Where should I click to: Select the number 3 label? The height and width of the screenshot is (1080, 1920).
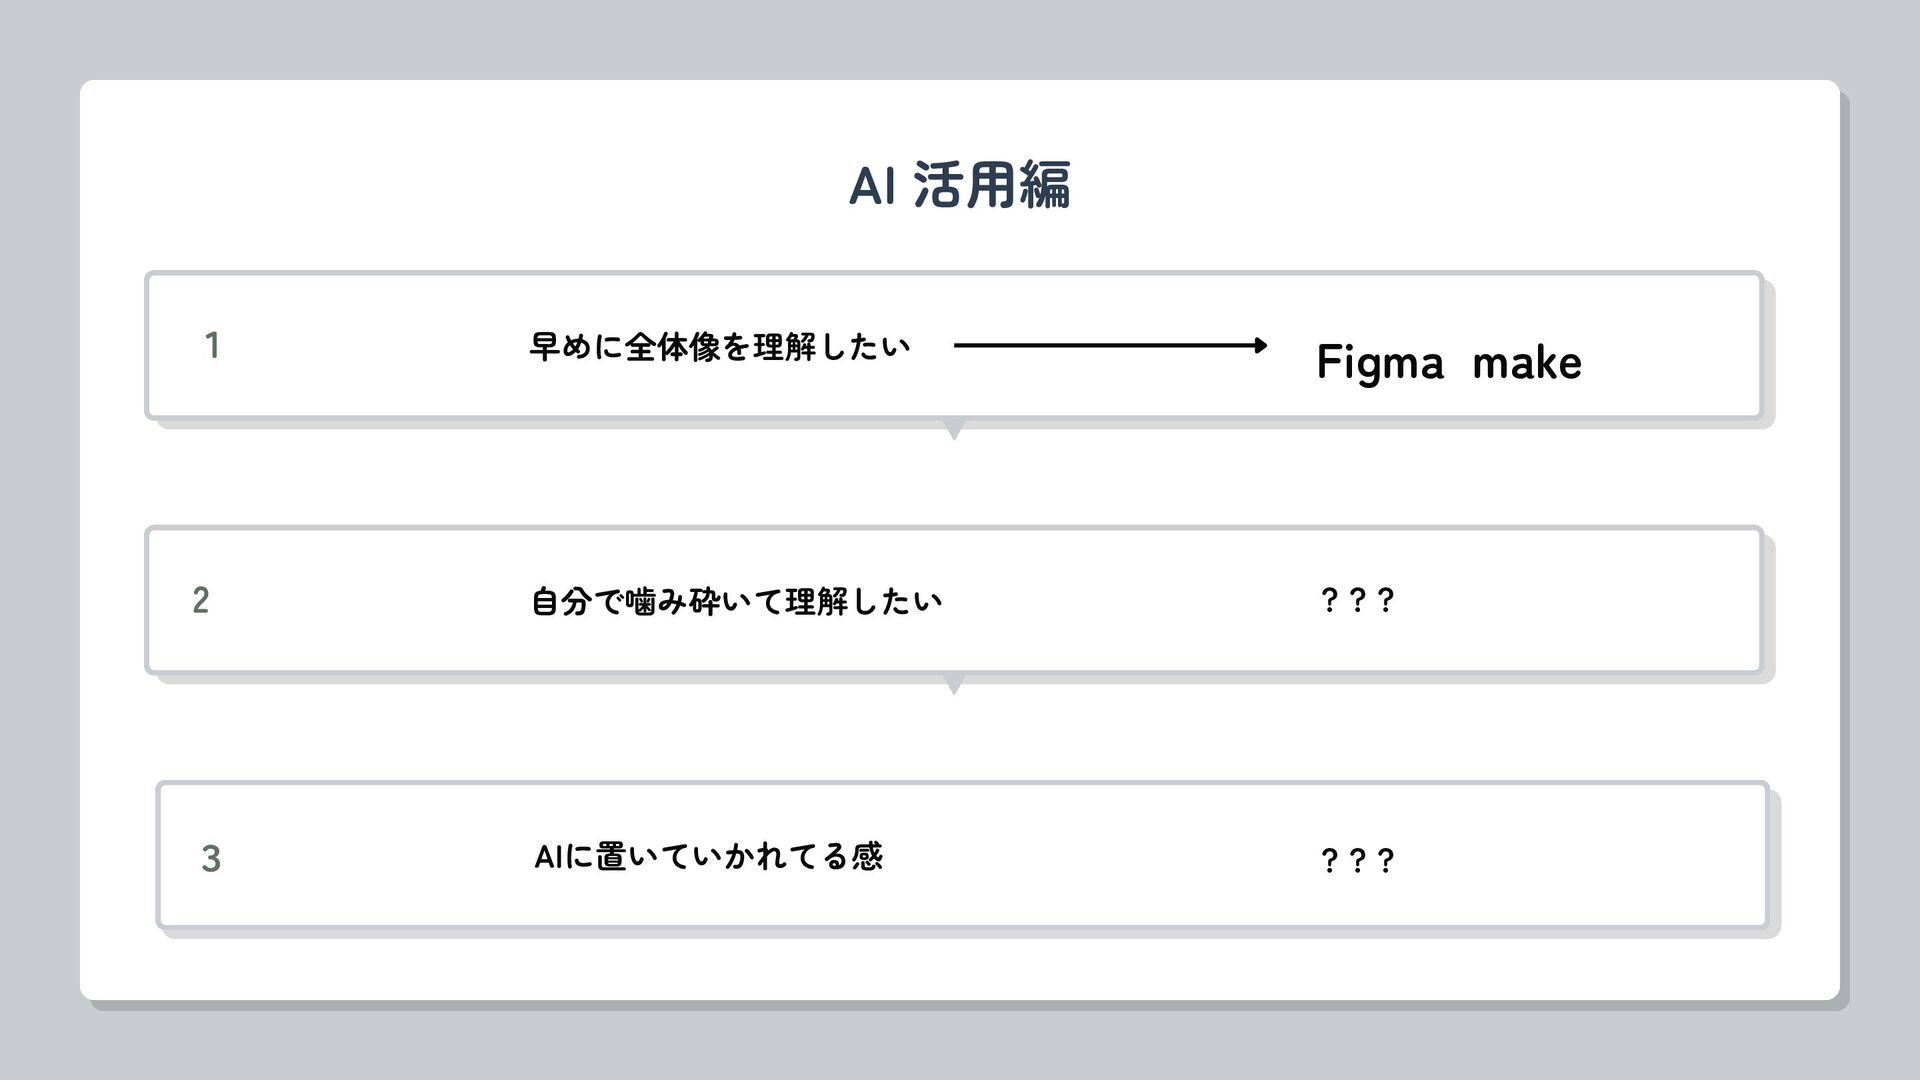(x=211, y=858)
